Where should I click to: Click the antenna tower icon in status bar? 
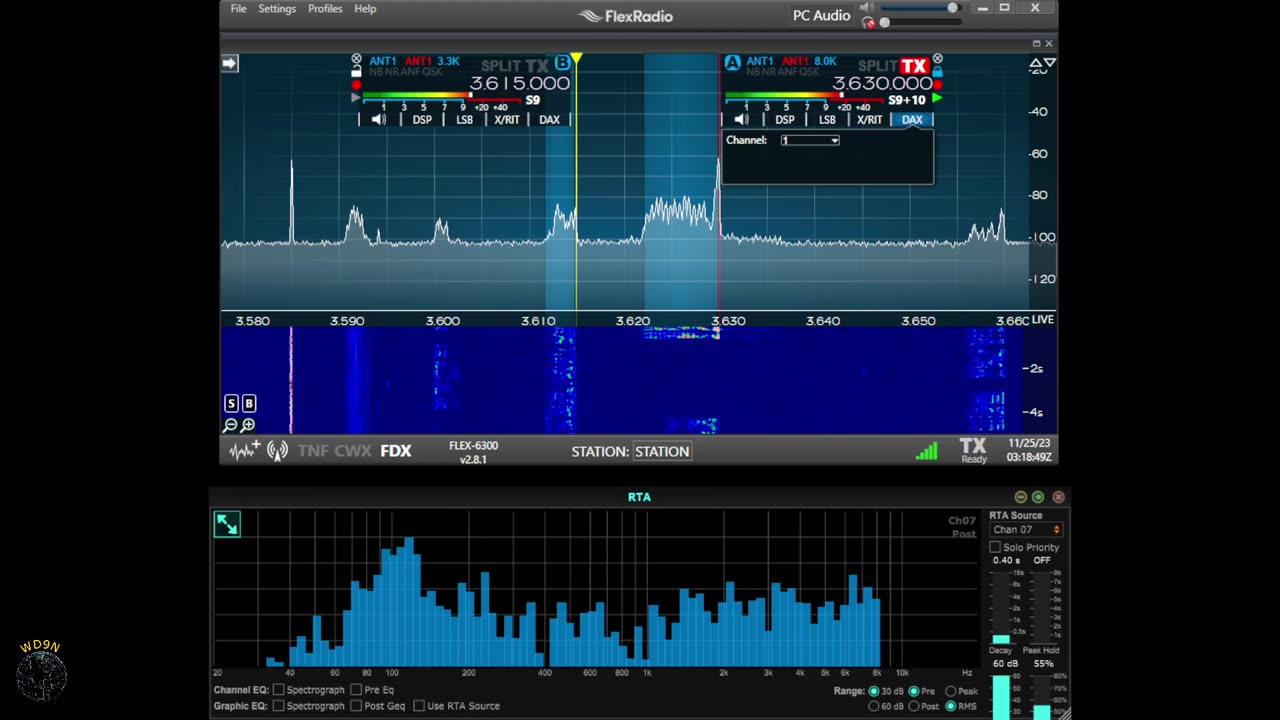(277, 451)
